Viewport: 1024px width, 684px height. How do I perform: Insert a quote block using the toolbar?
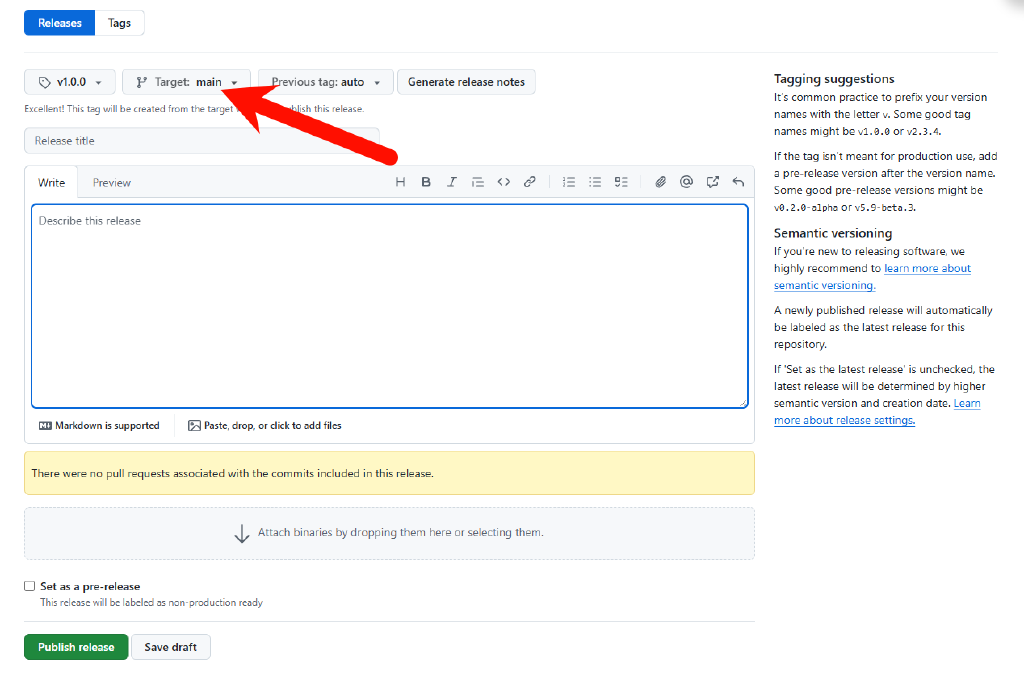click(x=478, y=181)
